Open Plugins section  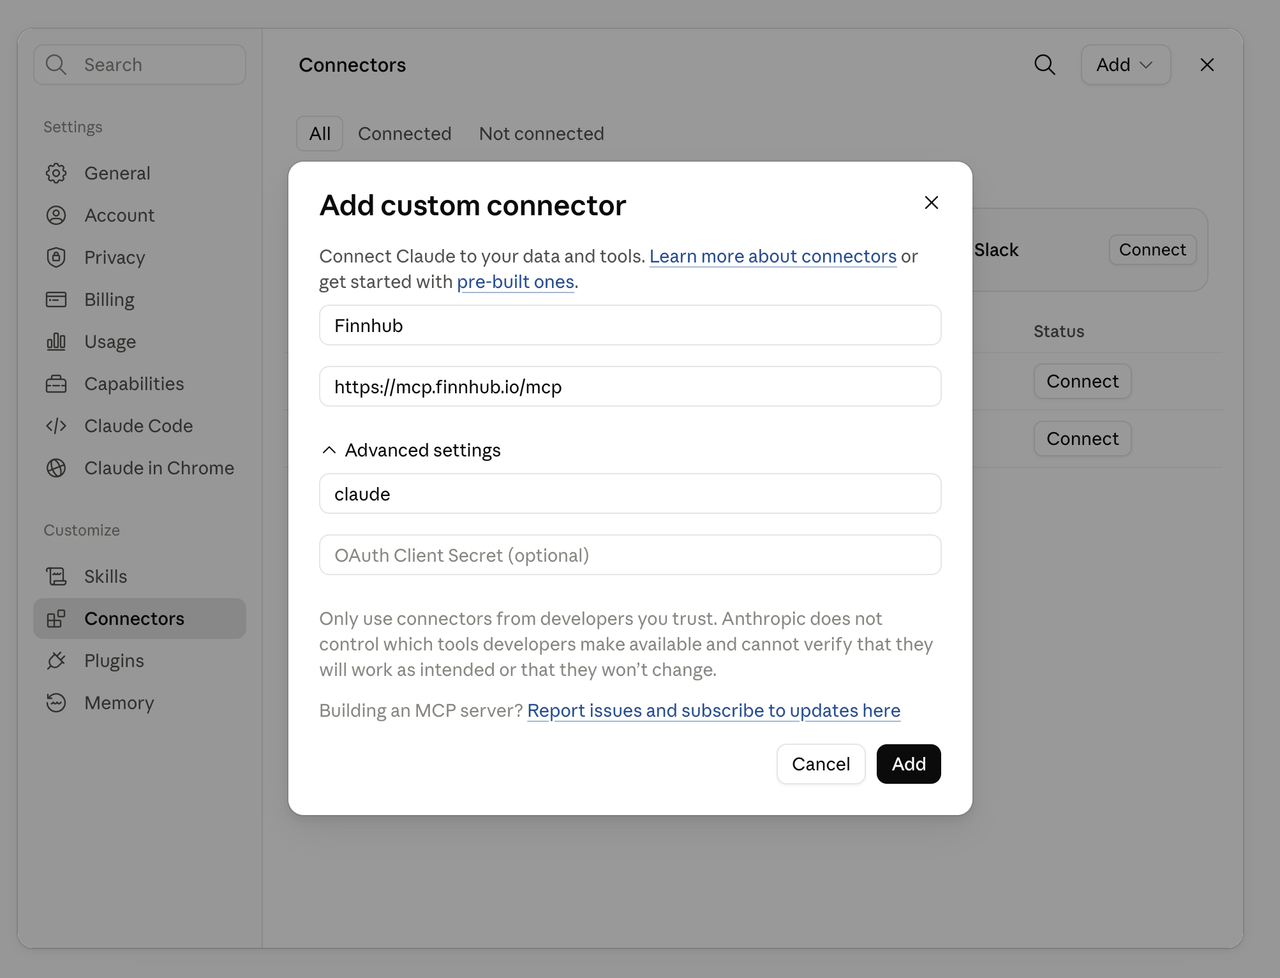140,660
